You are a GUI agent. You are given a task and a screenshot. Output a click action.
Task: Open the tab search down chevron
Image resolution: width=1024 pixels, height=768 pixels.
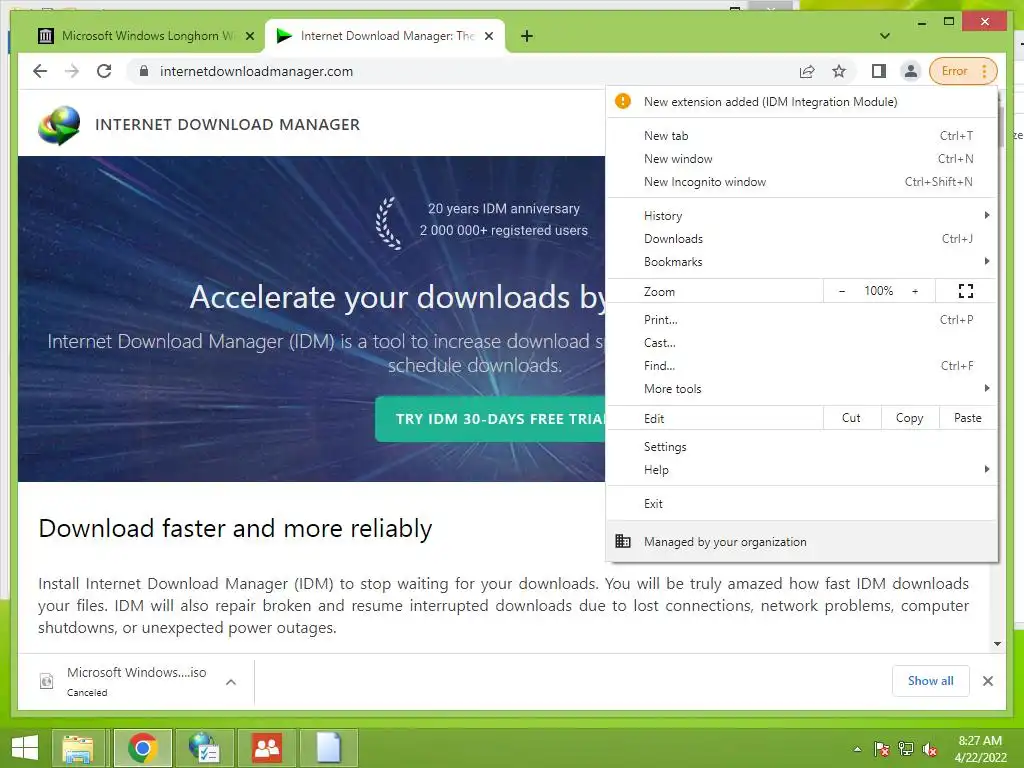click(885, 36)
